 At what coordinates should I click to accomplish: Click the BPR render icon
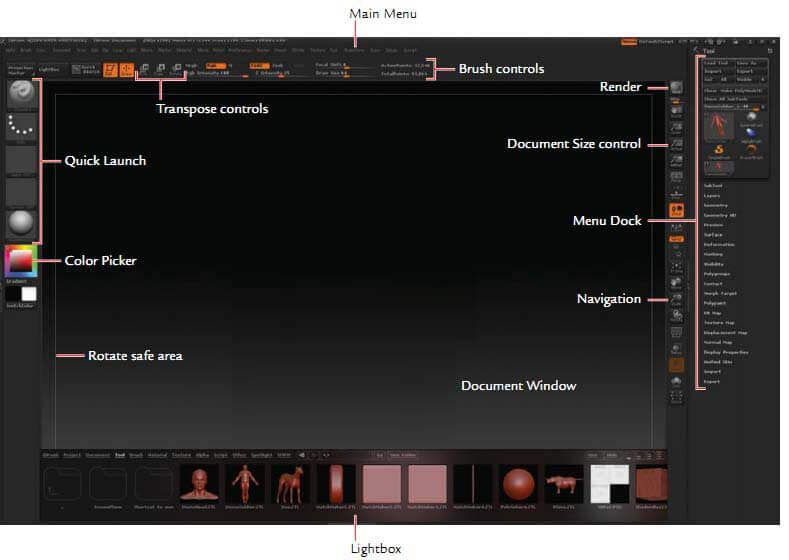pyautogui.click(x=676, y=88)
